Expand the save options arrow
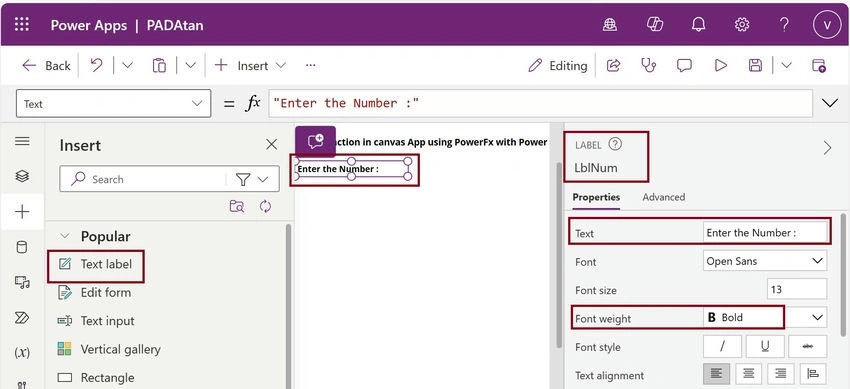 [x=787, y=66]
